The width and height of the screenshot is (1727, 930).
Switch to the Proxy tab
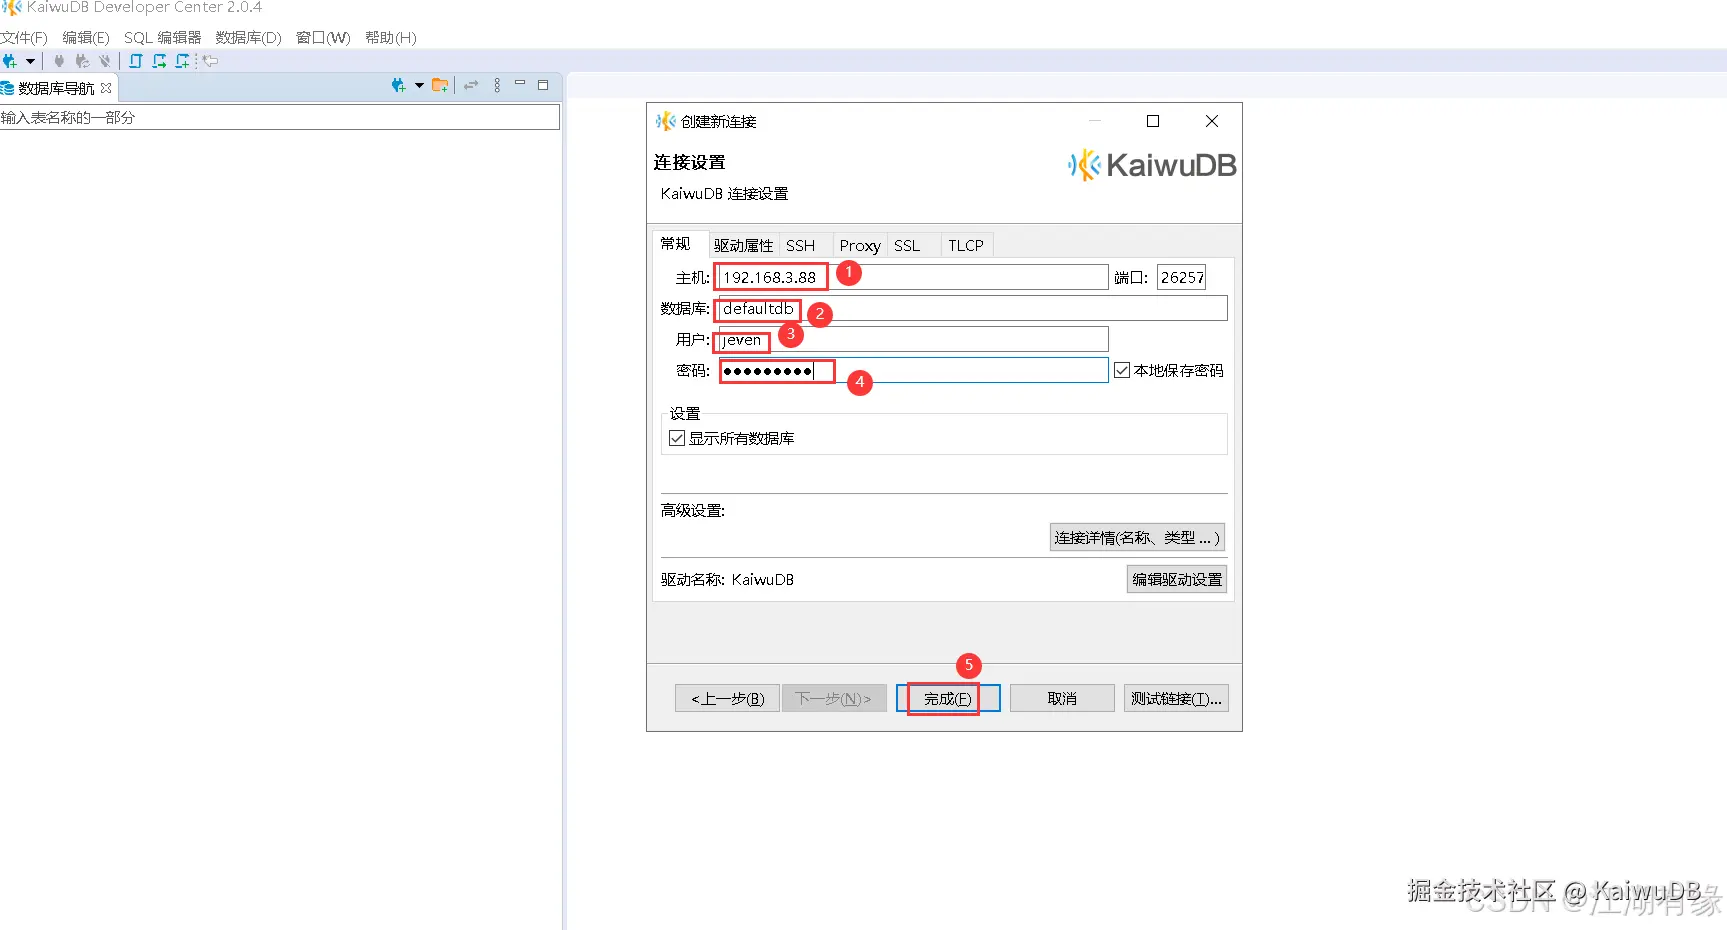click(860, 246)
